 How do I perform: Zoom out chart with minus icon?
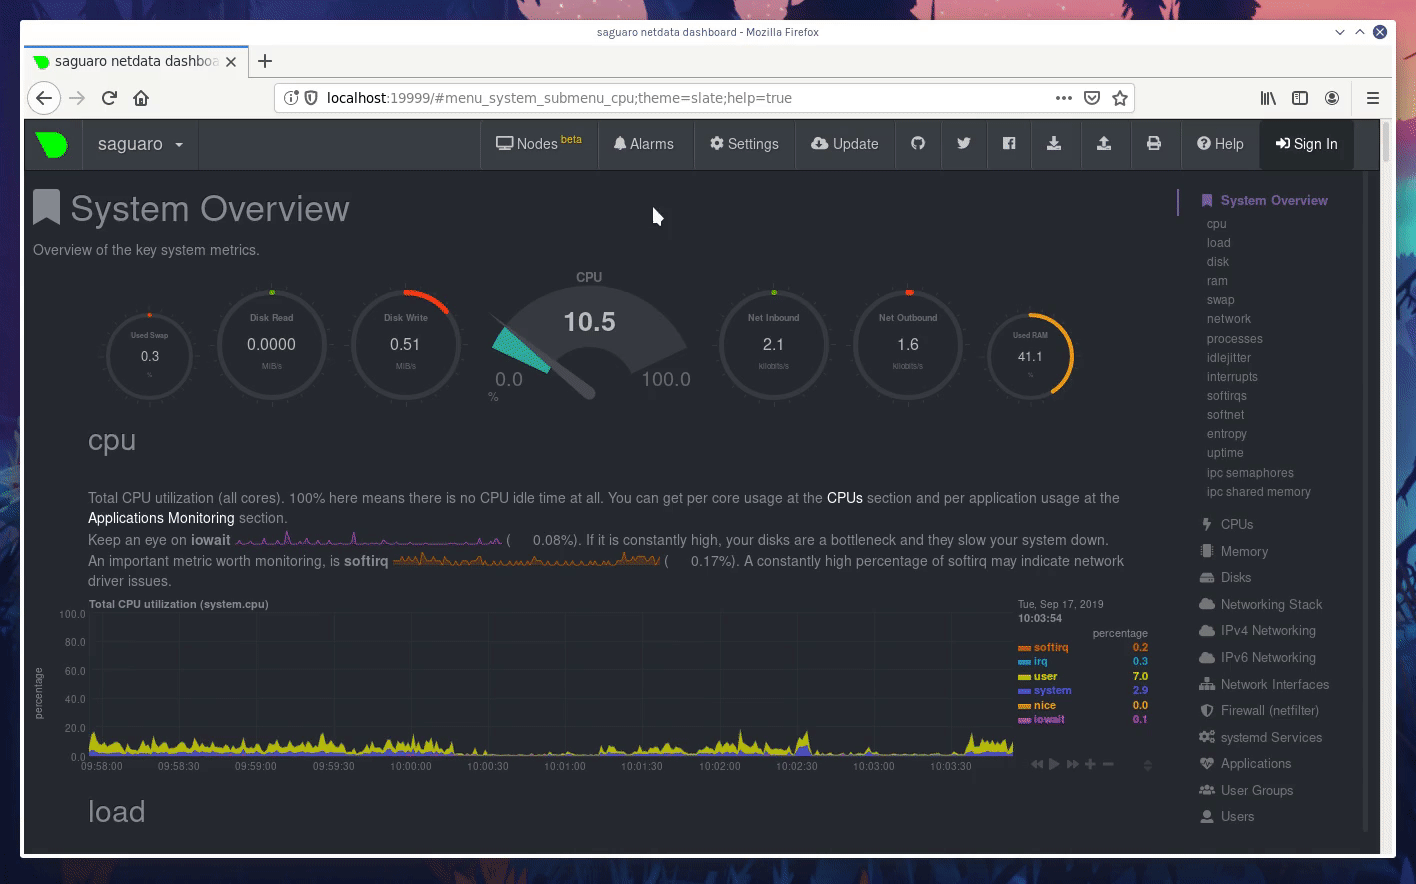click(x=1108, y=764)
